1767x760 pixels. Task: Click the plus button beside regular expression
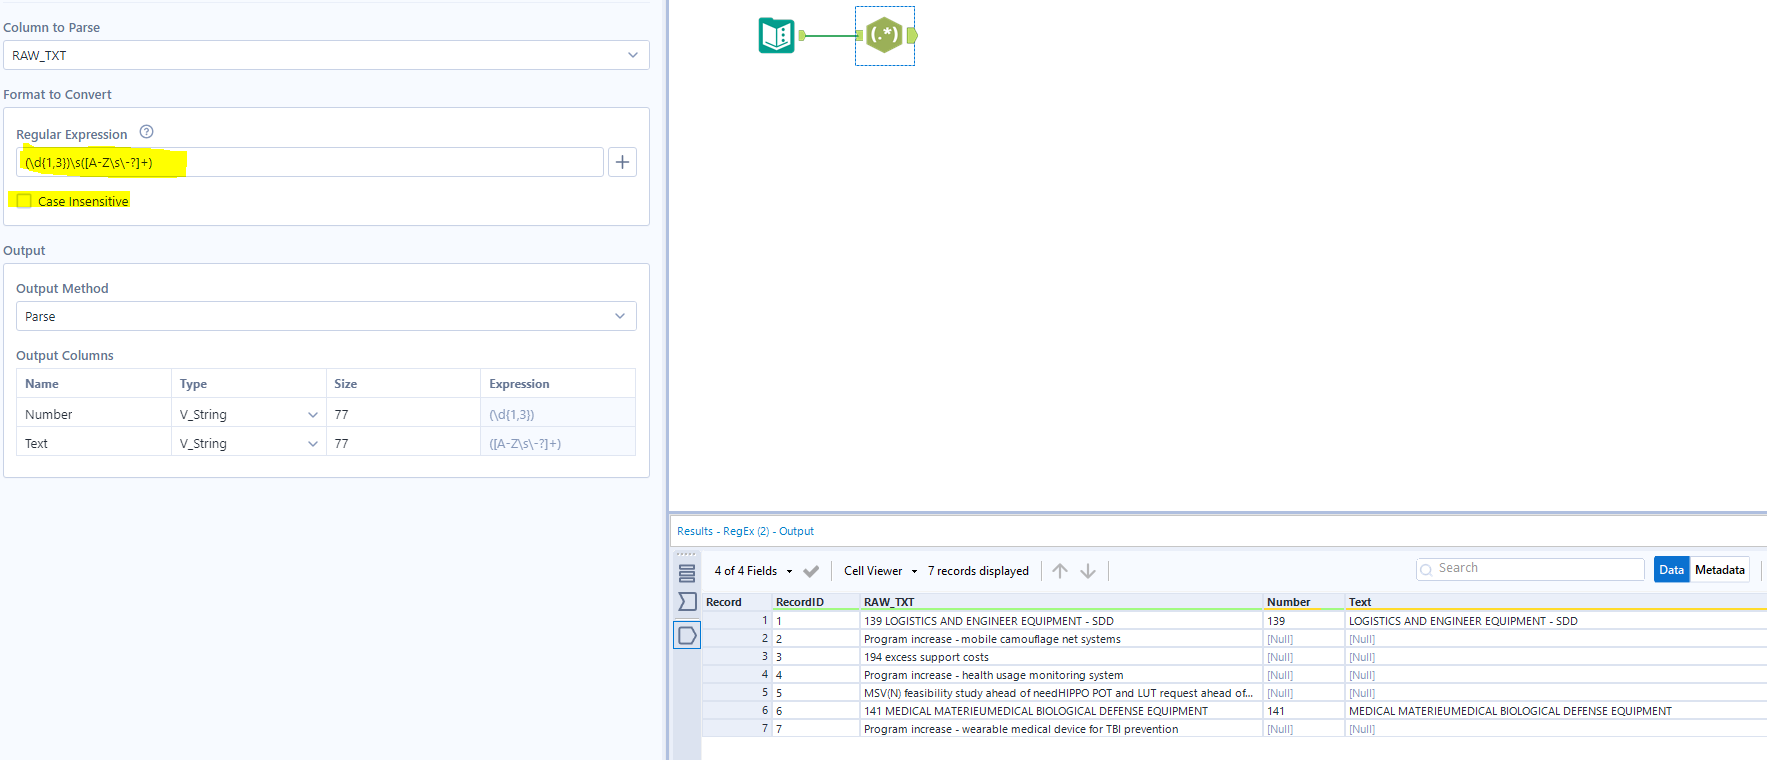point(622,162)
